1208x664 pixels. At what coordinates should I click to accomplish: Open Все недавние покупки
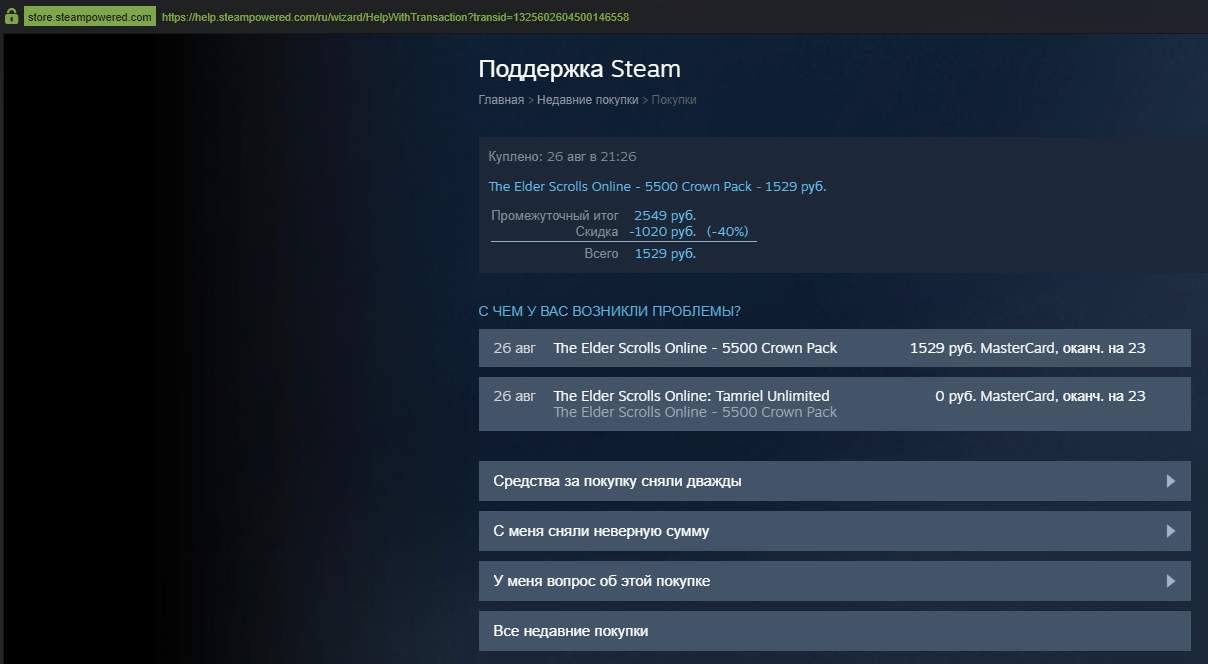pyautogui.click(x=835, y=631)
